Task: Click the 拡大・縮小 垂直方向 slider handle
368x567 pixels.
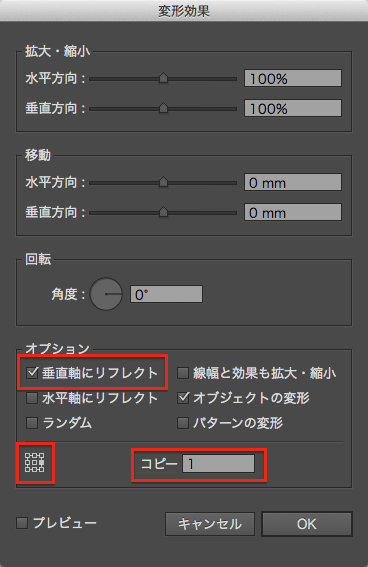Action: 163,108
